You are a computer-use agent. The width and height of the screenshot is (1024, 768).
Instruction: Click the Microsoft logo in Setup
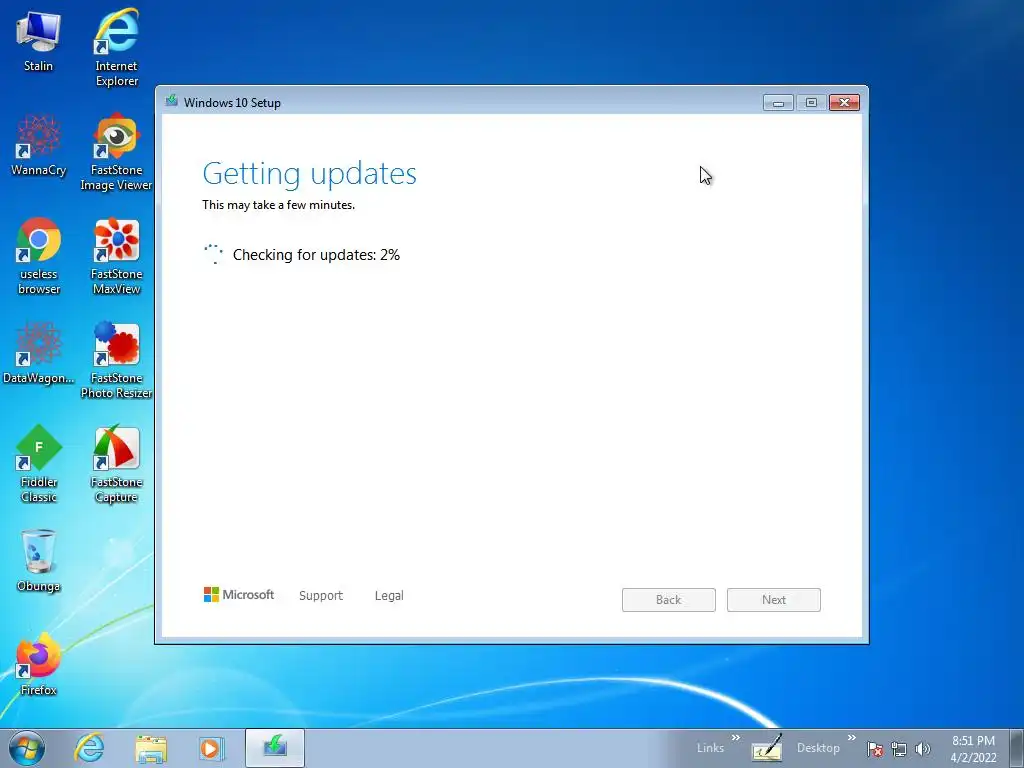point(239,595)
